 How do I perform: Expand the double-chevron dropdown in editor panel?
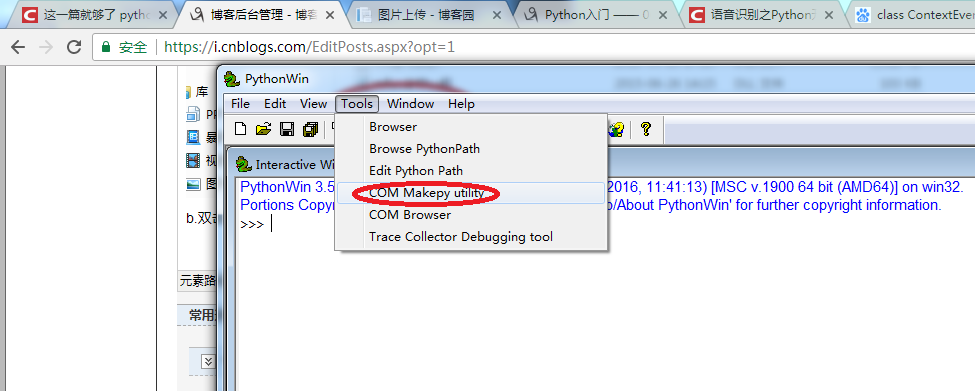[208, 361]
